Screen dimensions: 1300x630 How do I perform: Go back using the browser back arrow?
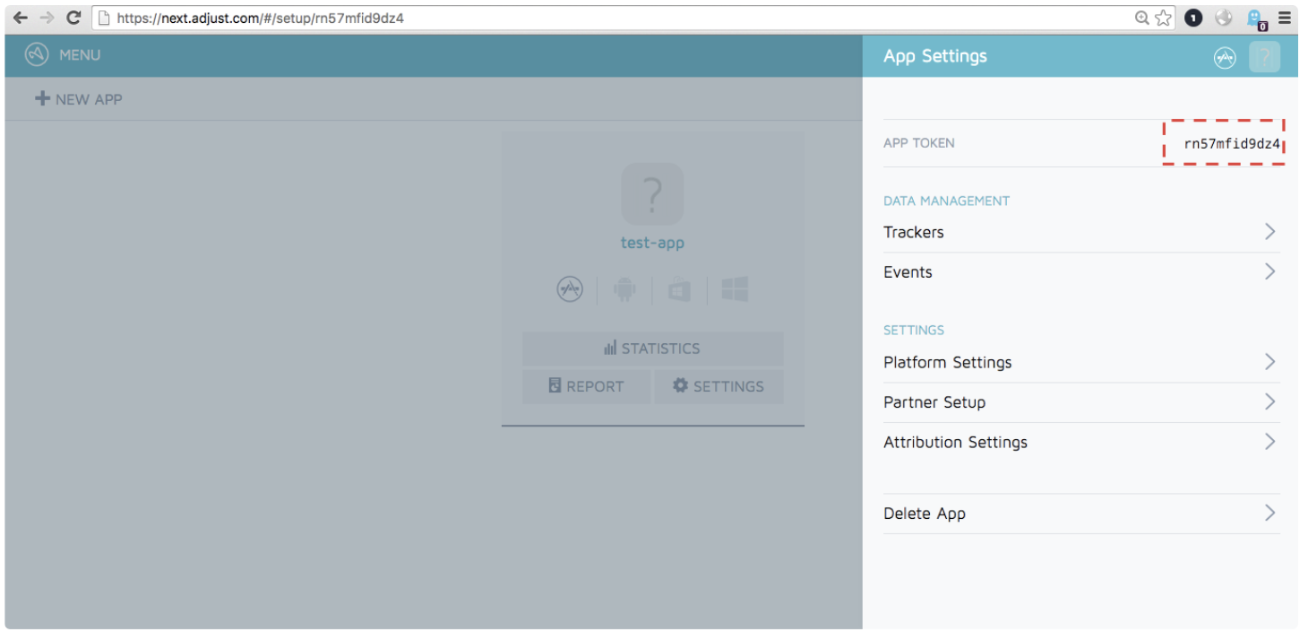coord(20,18)
